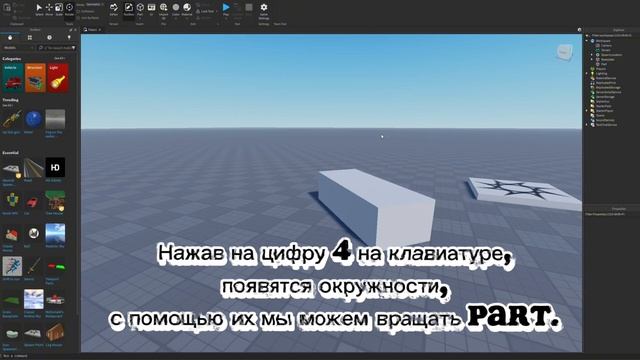
Task: Open the dropdown arrow under Play
Action: (x=226, y=18)
